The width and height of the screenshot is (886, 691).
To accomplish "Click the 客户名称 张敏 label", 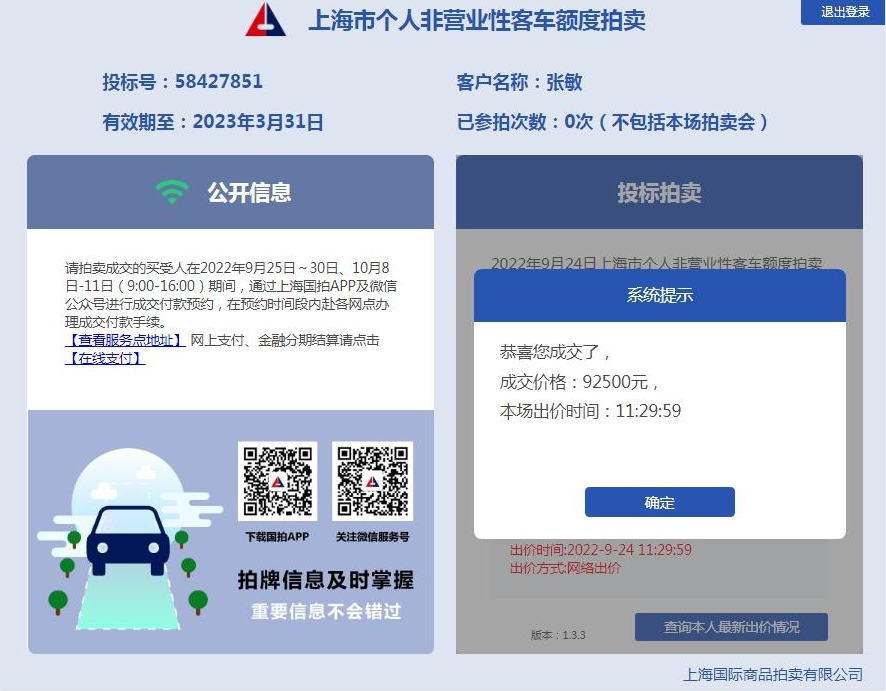I will (x=519, y=82).
